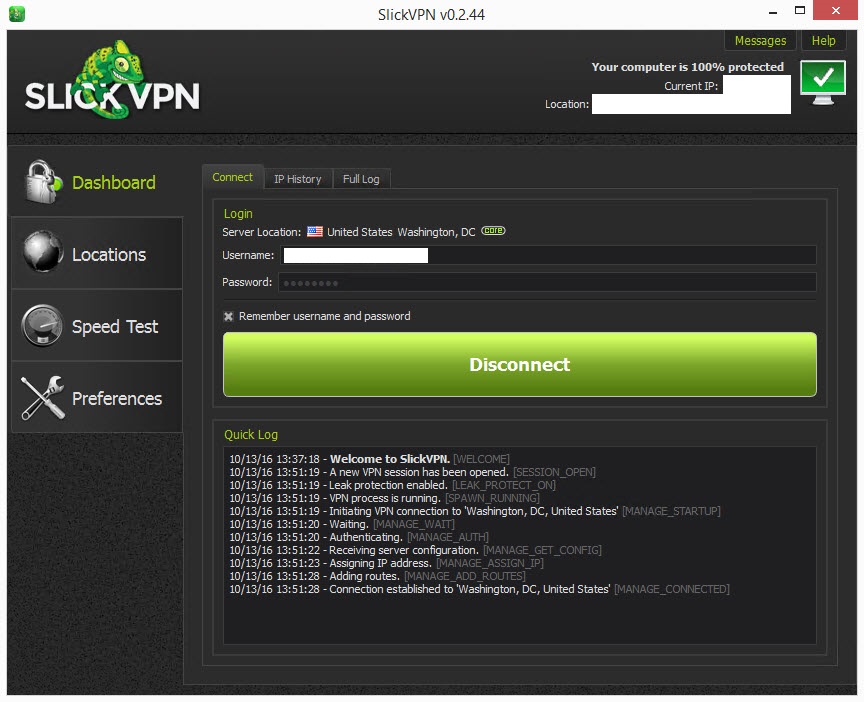Click the 'Quick Log' heading
Screen dimensions: 864x702
[251, 435]
